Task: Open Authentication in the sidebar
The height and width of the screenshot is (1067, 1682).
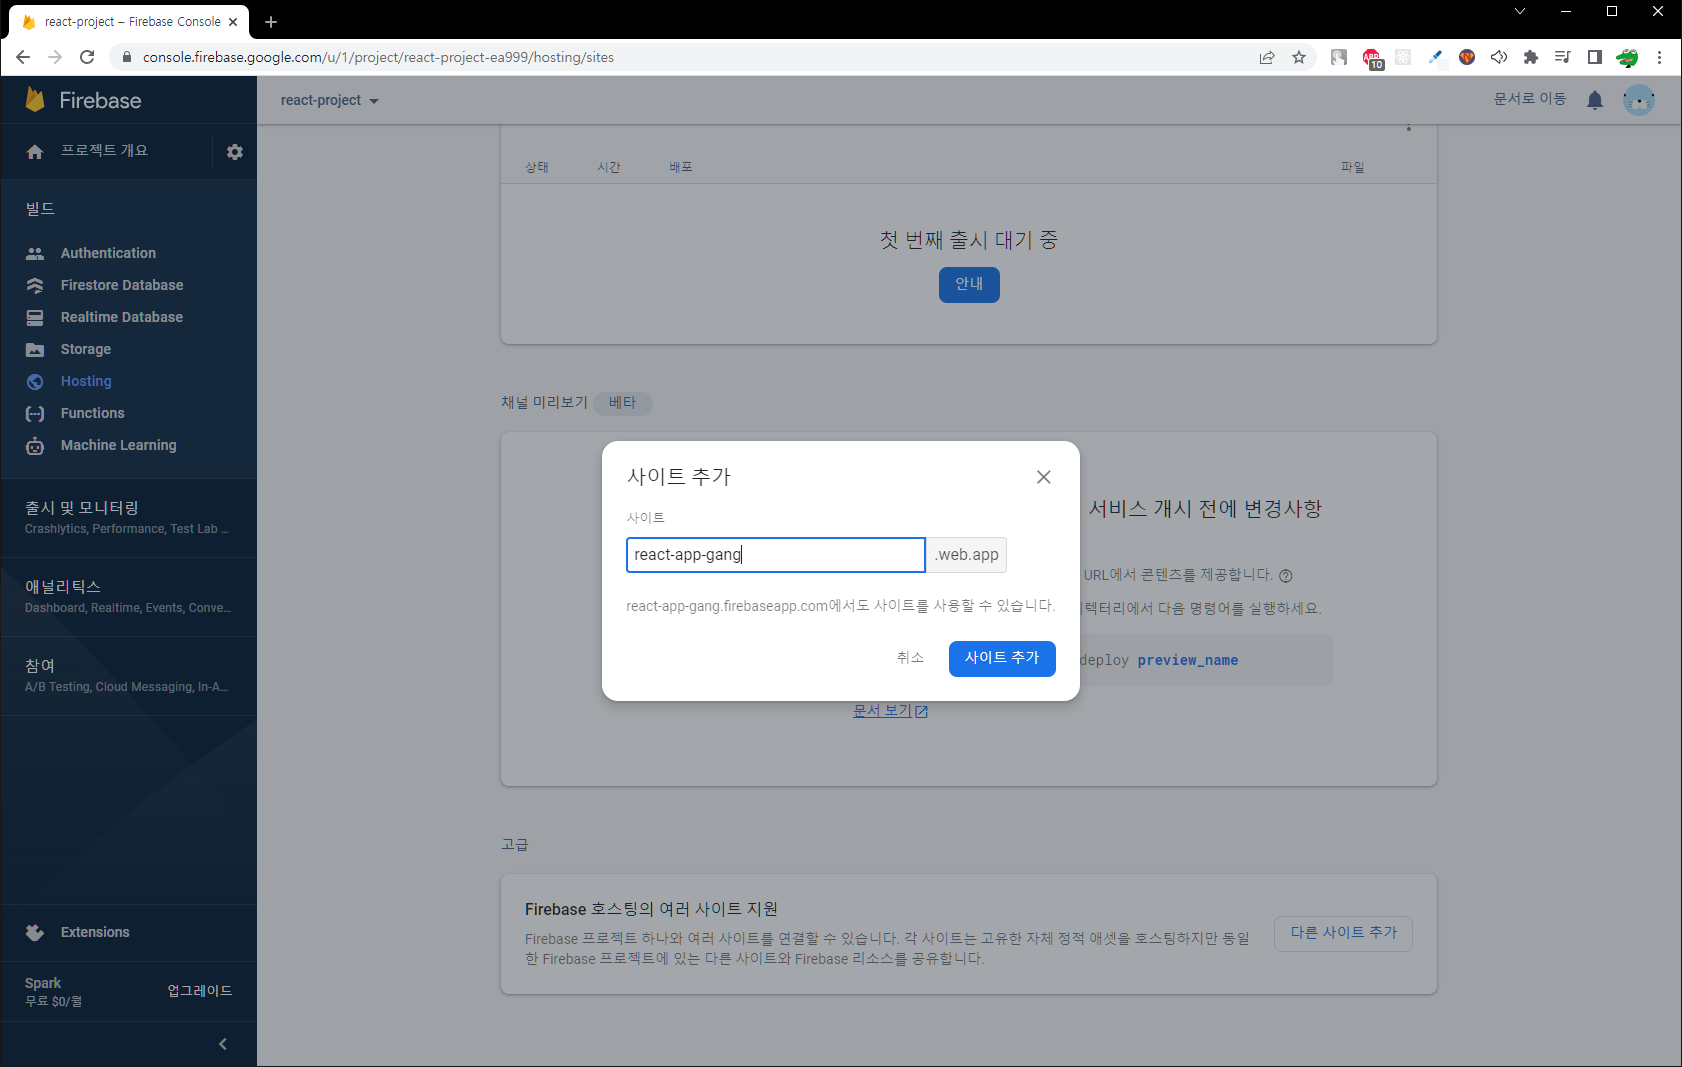Action: pos(108,253)
